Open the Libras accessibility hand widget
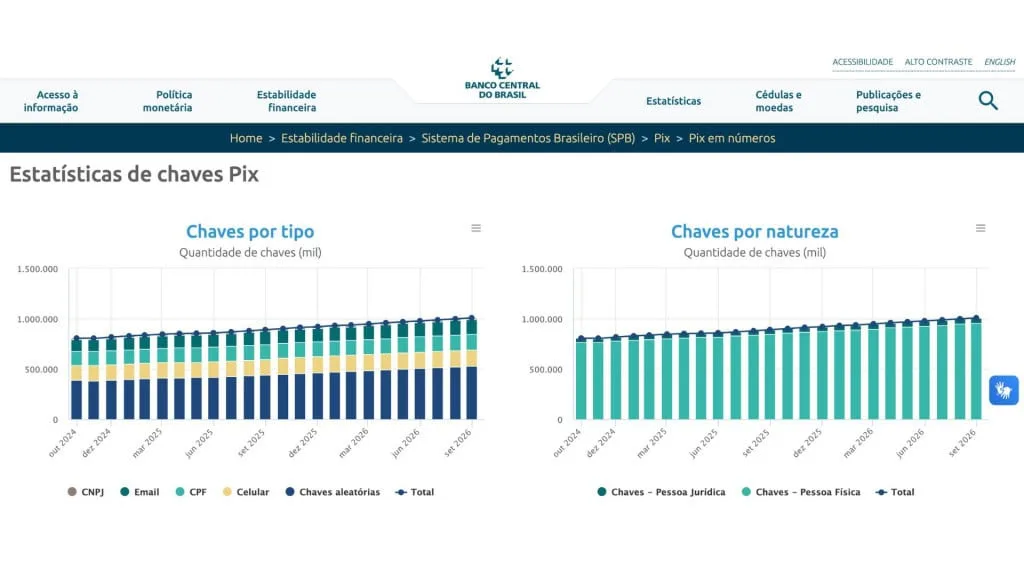The width and height of the screenshot is (1024, 576). [1003, 391]
